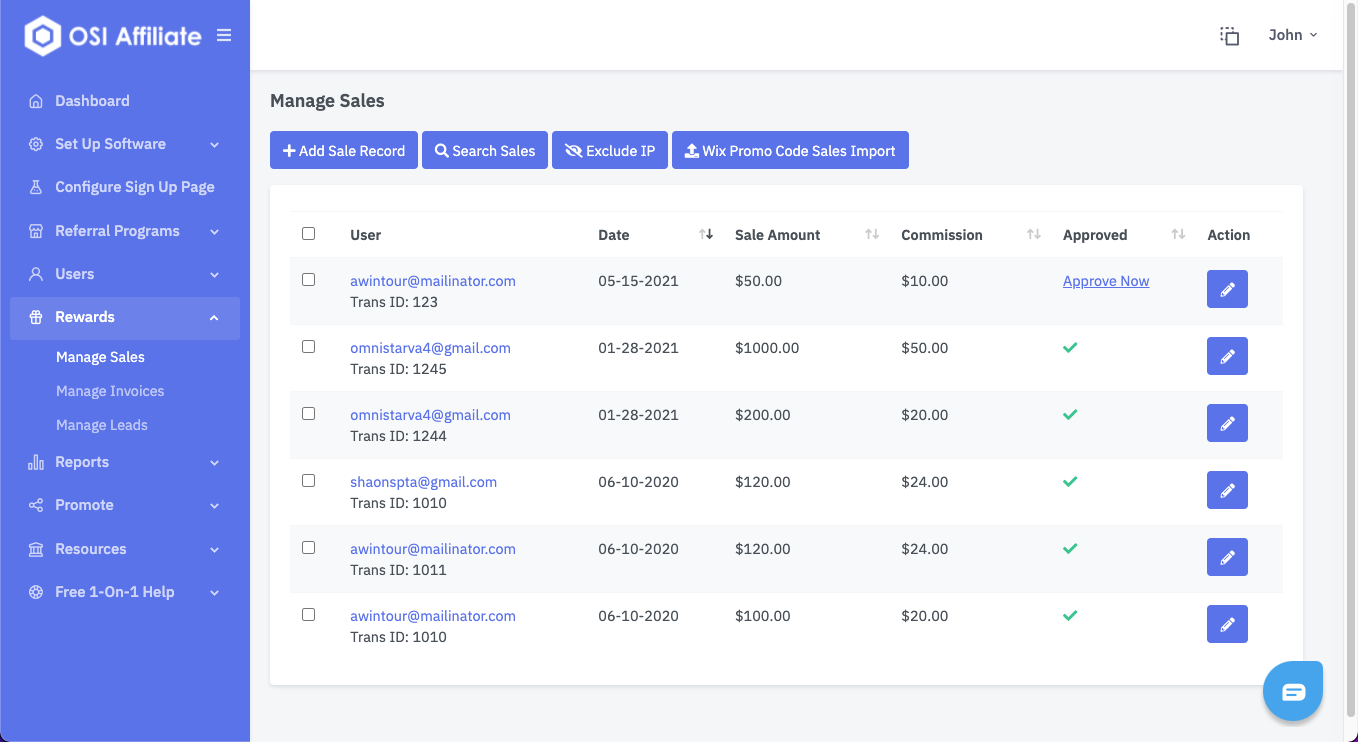The width and height of the screenshot is (1358, 742).
Task: Click the Promote share icon
Action: 36,505
